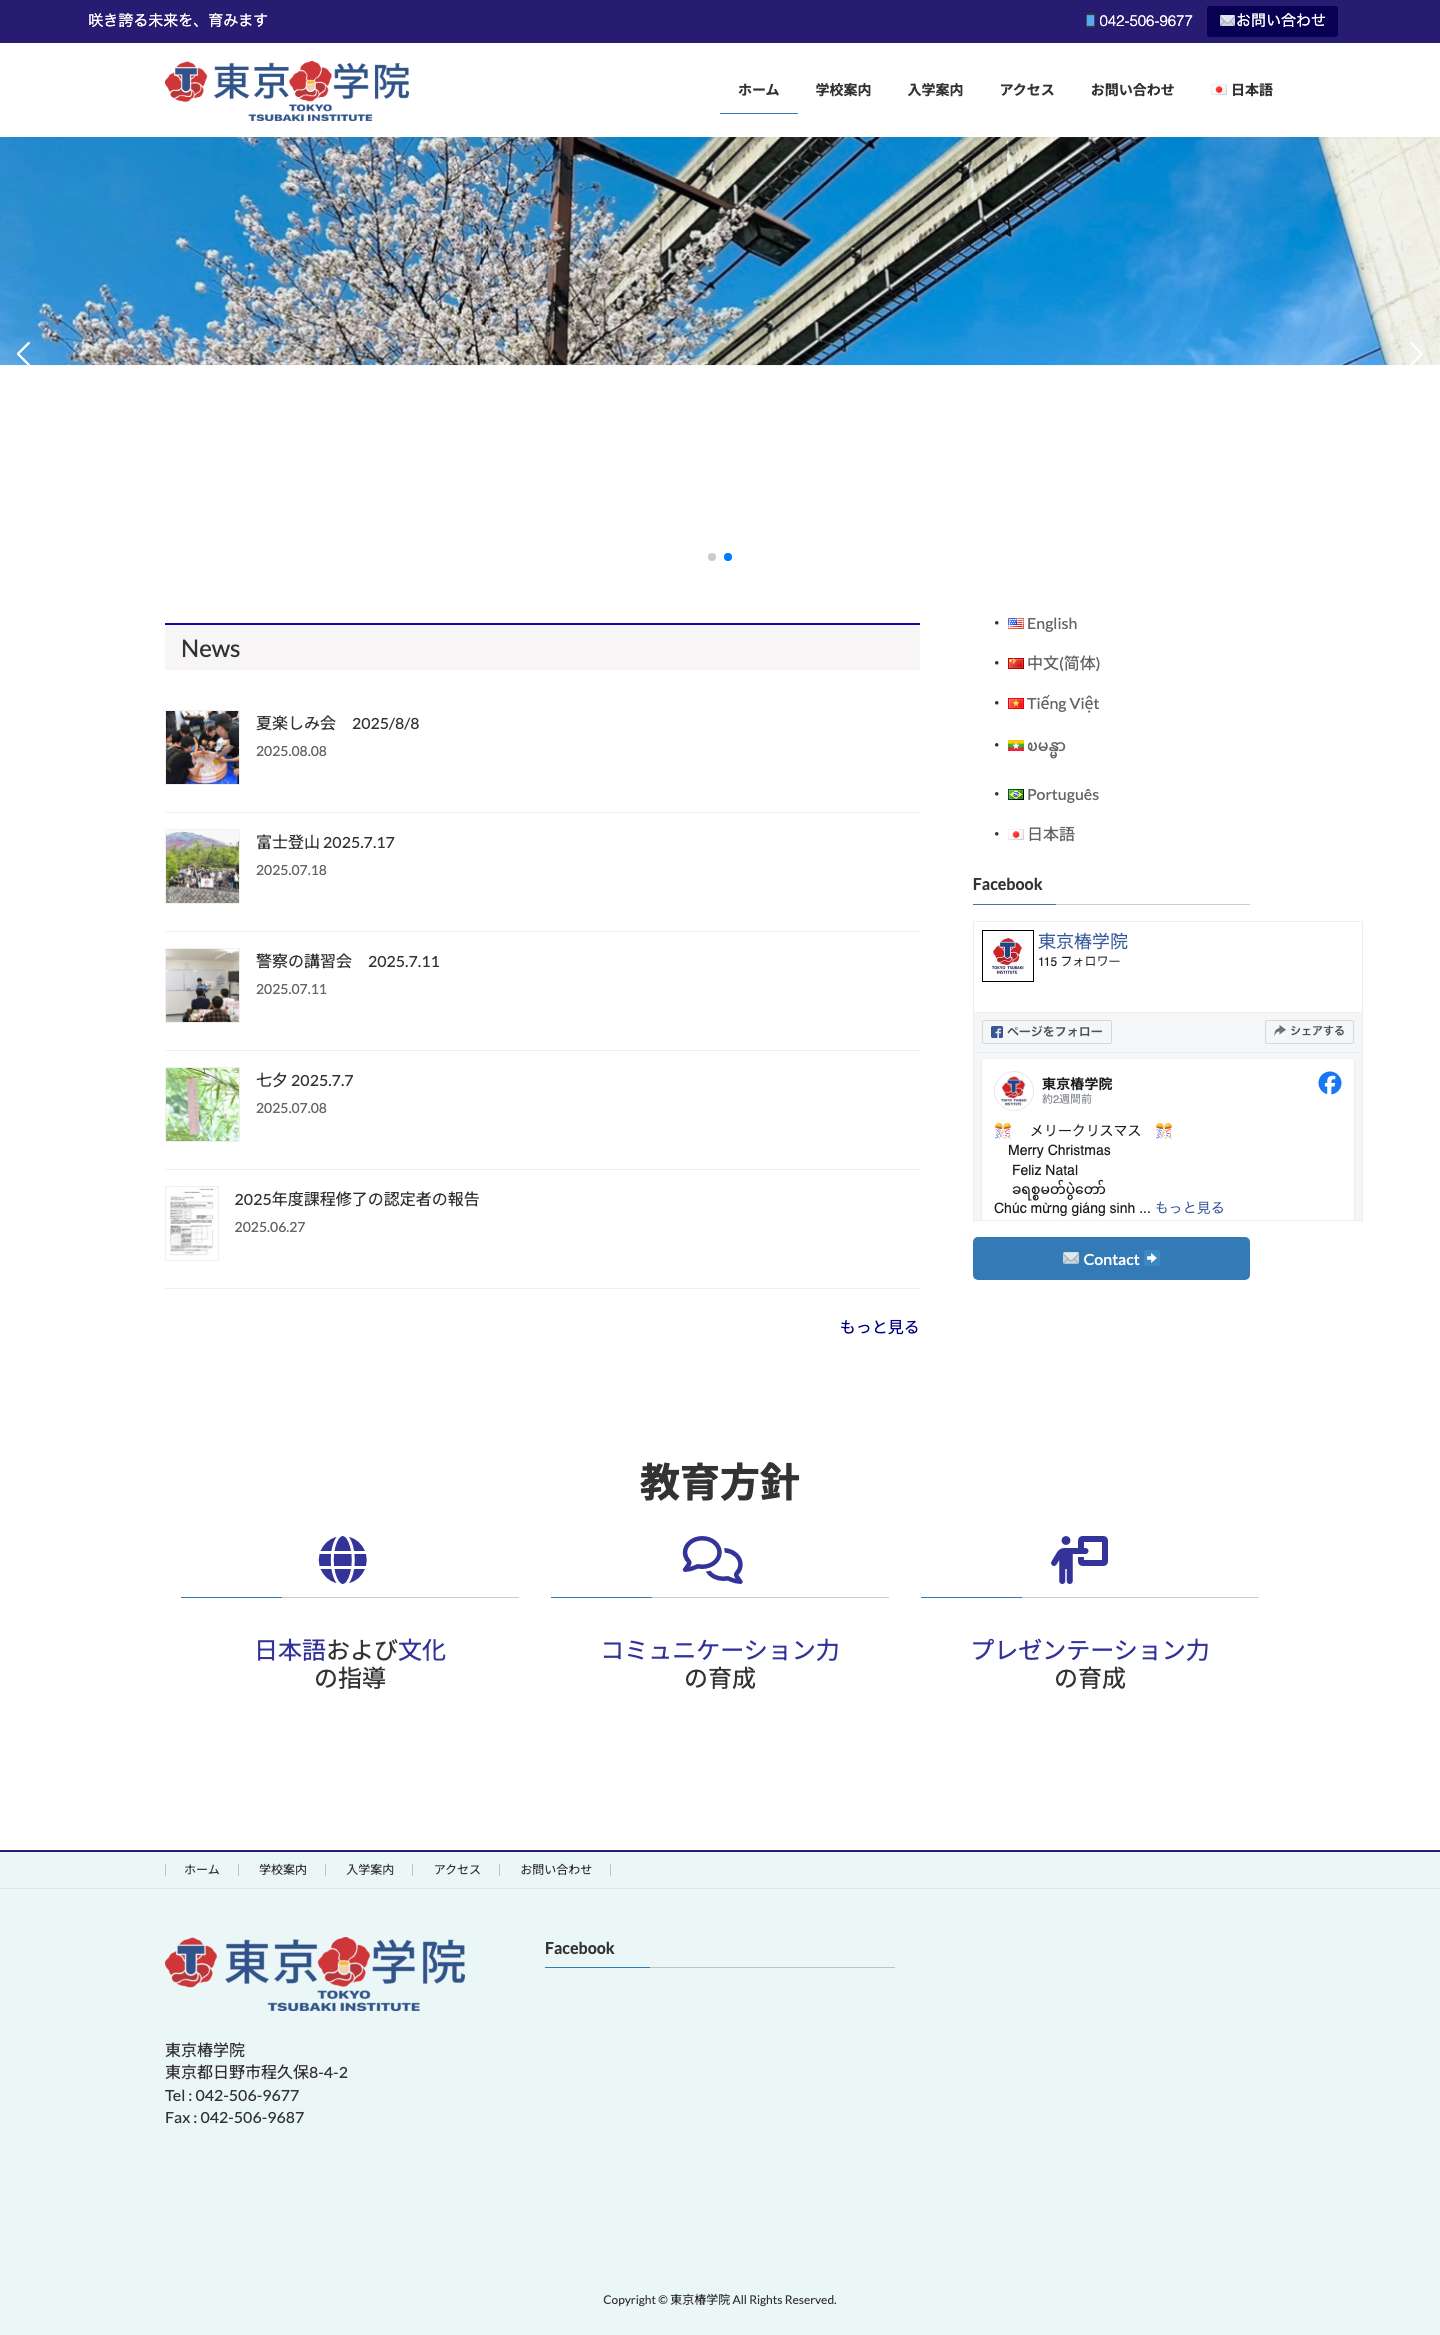Click the envelope icon on お問い合わせ button
Image resolution: width=1440 pixels, height=2335 pixels.
pos(1227,21)
